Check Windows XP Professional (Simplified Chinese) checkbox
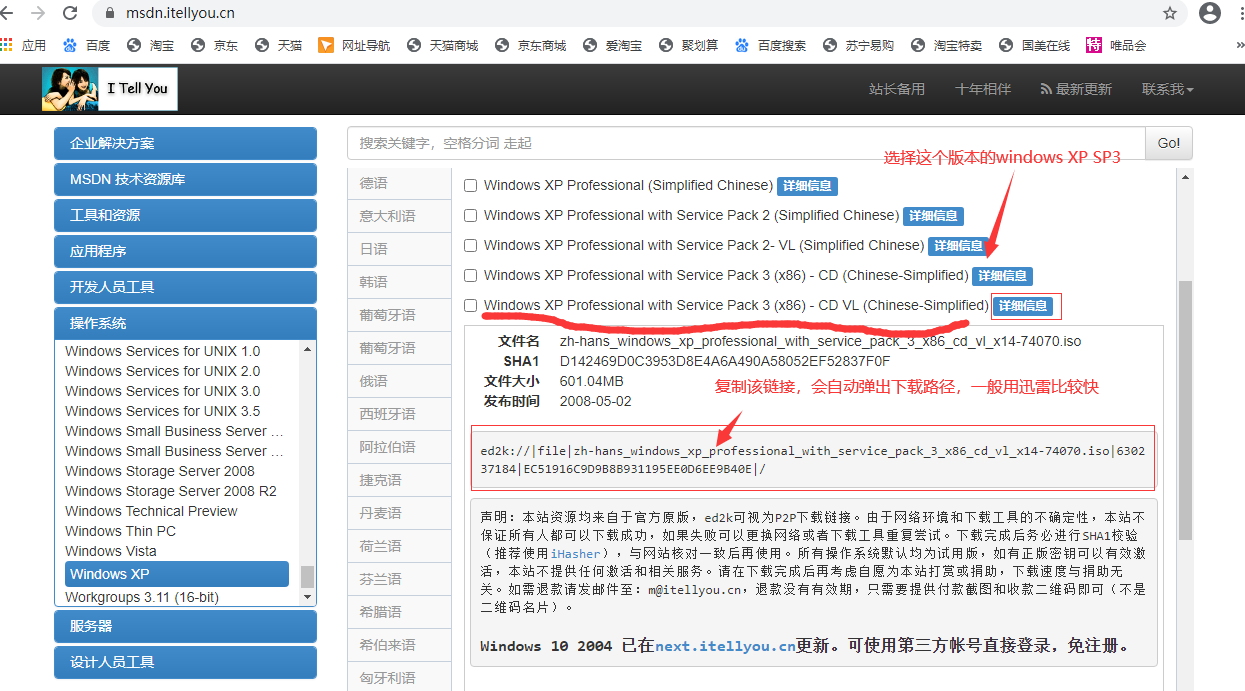 point(470,186)
